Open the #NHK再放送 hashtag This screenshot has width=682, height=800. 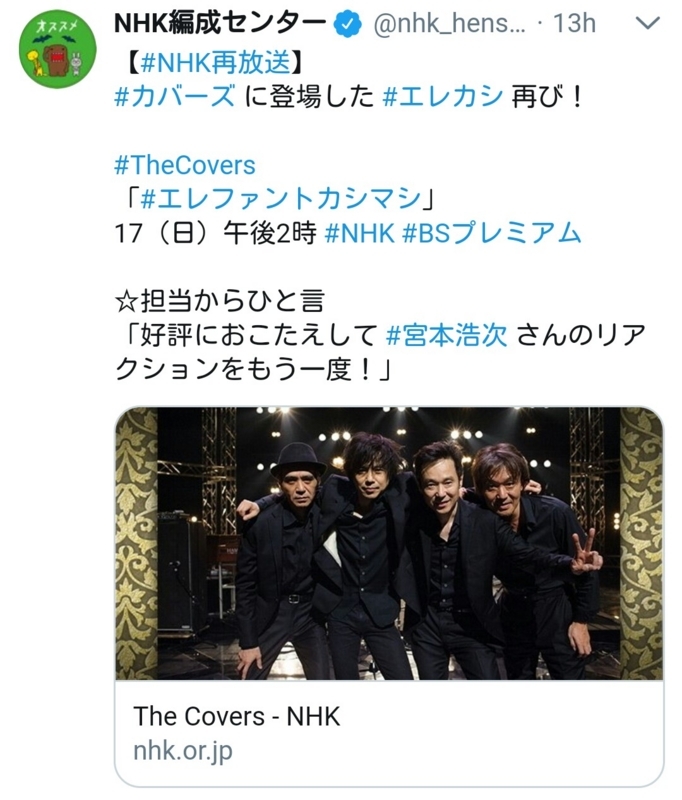coord(217,62)
